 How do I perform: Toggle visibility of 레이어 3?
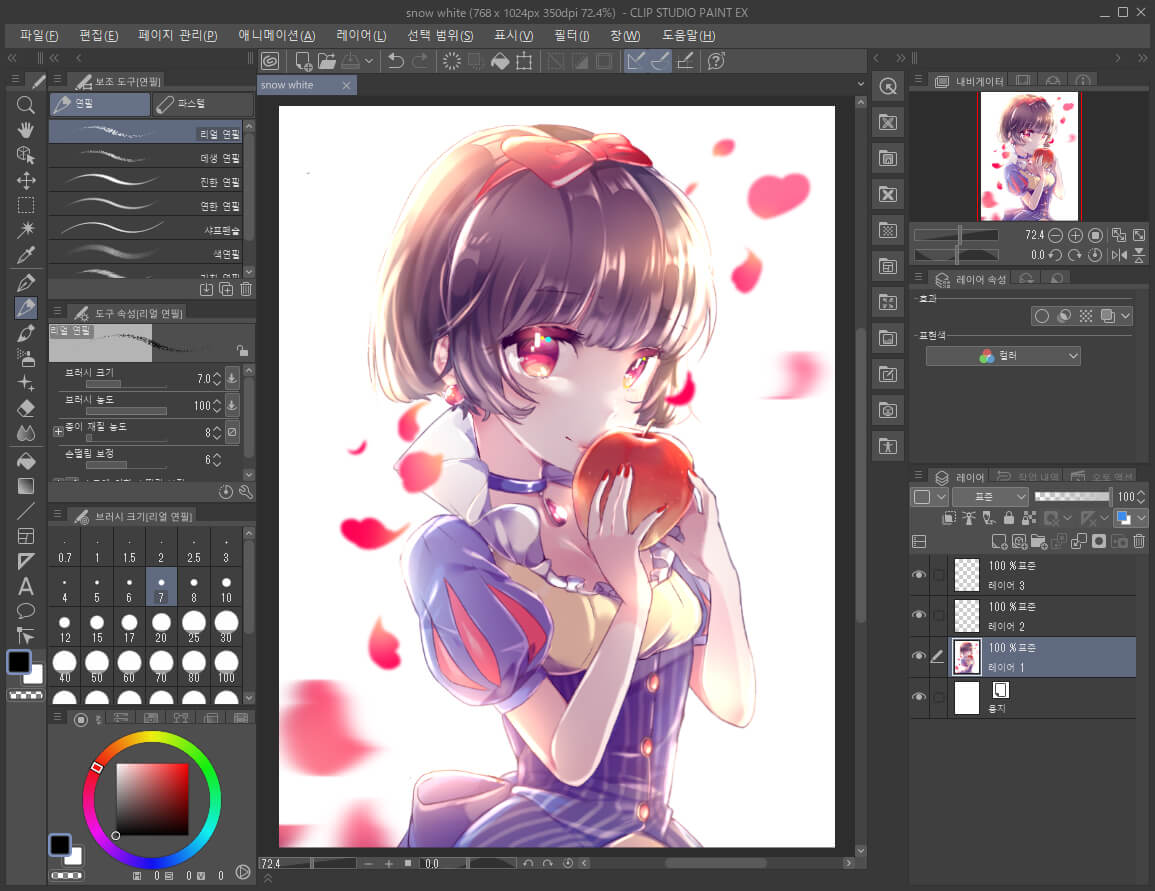point(918,575)
